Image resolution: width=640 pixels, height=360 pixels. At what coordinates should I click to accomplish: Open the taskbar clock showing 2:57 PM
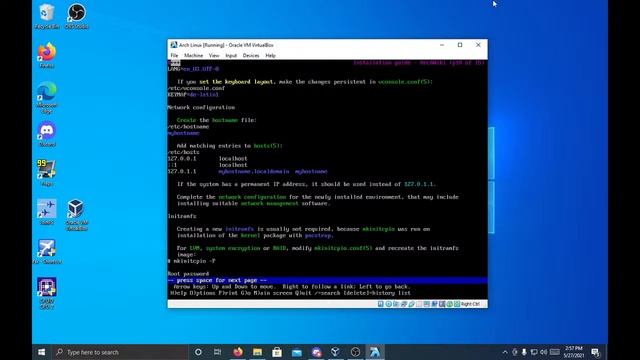573,352
